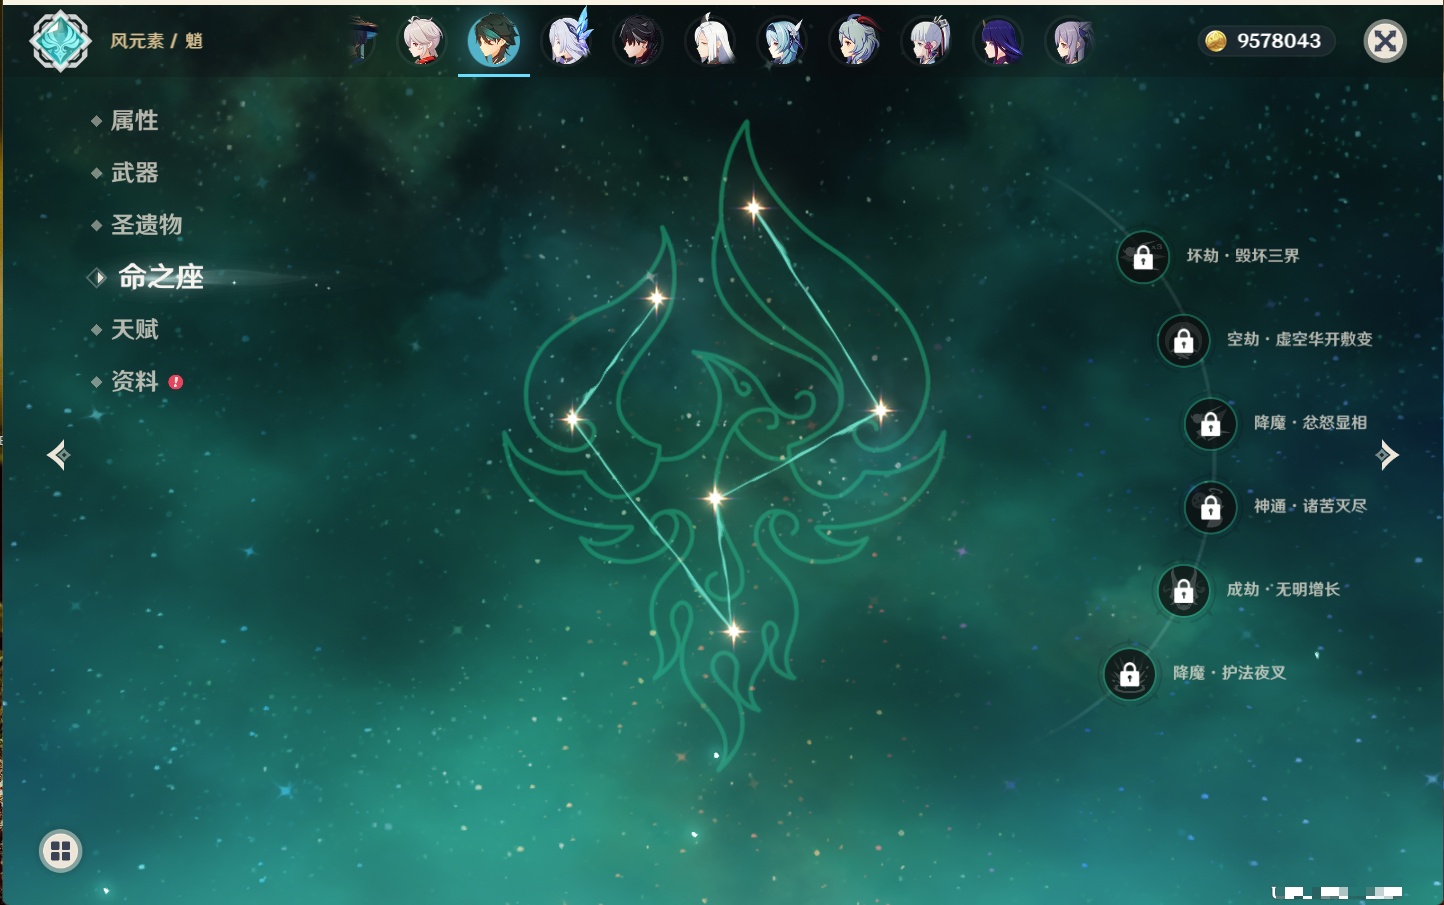This screenshot has height=905, width=1444.
Task: View the 天赋 talents section
Action: pos(134,329)
